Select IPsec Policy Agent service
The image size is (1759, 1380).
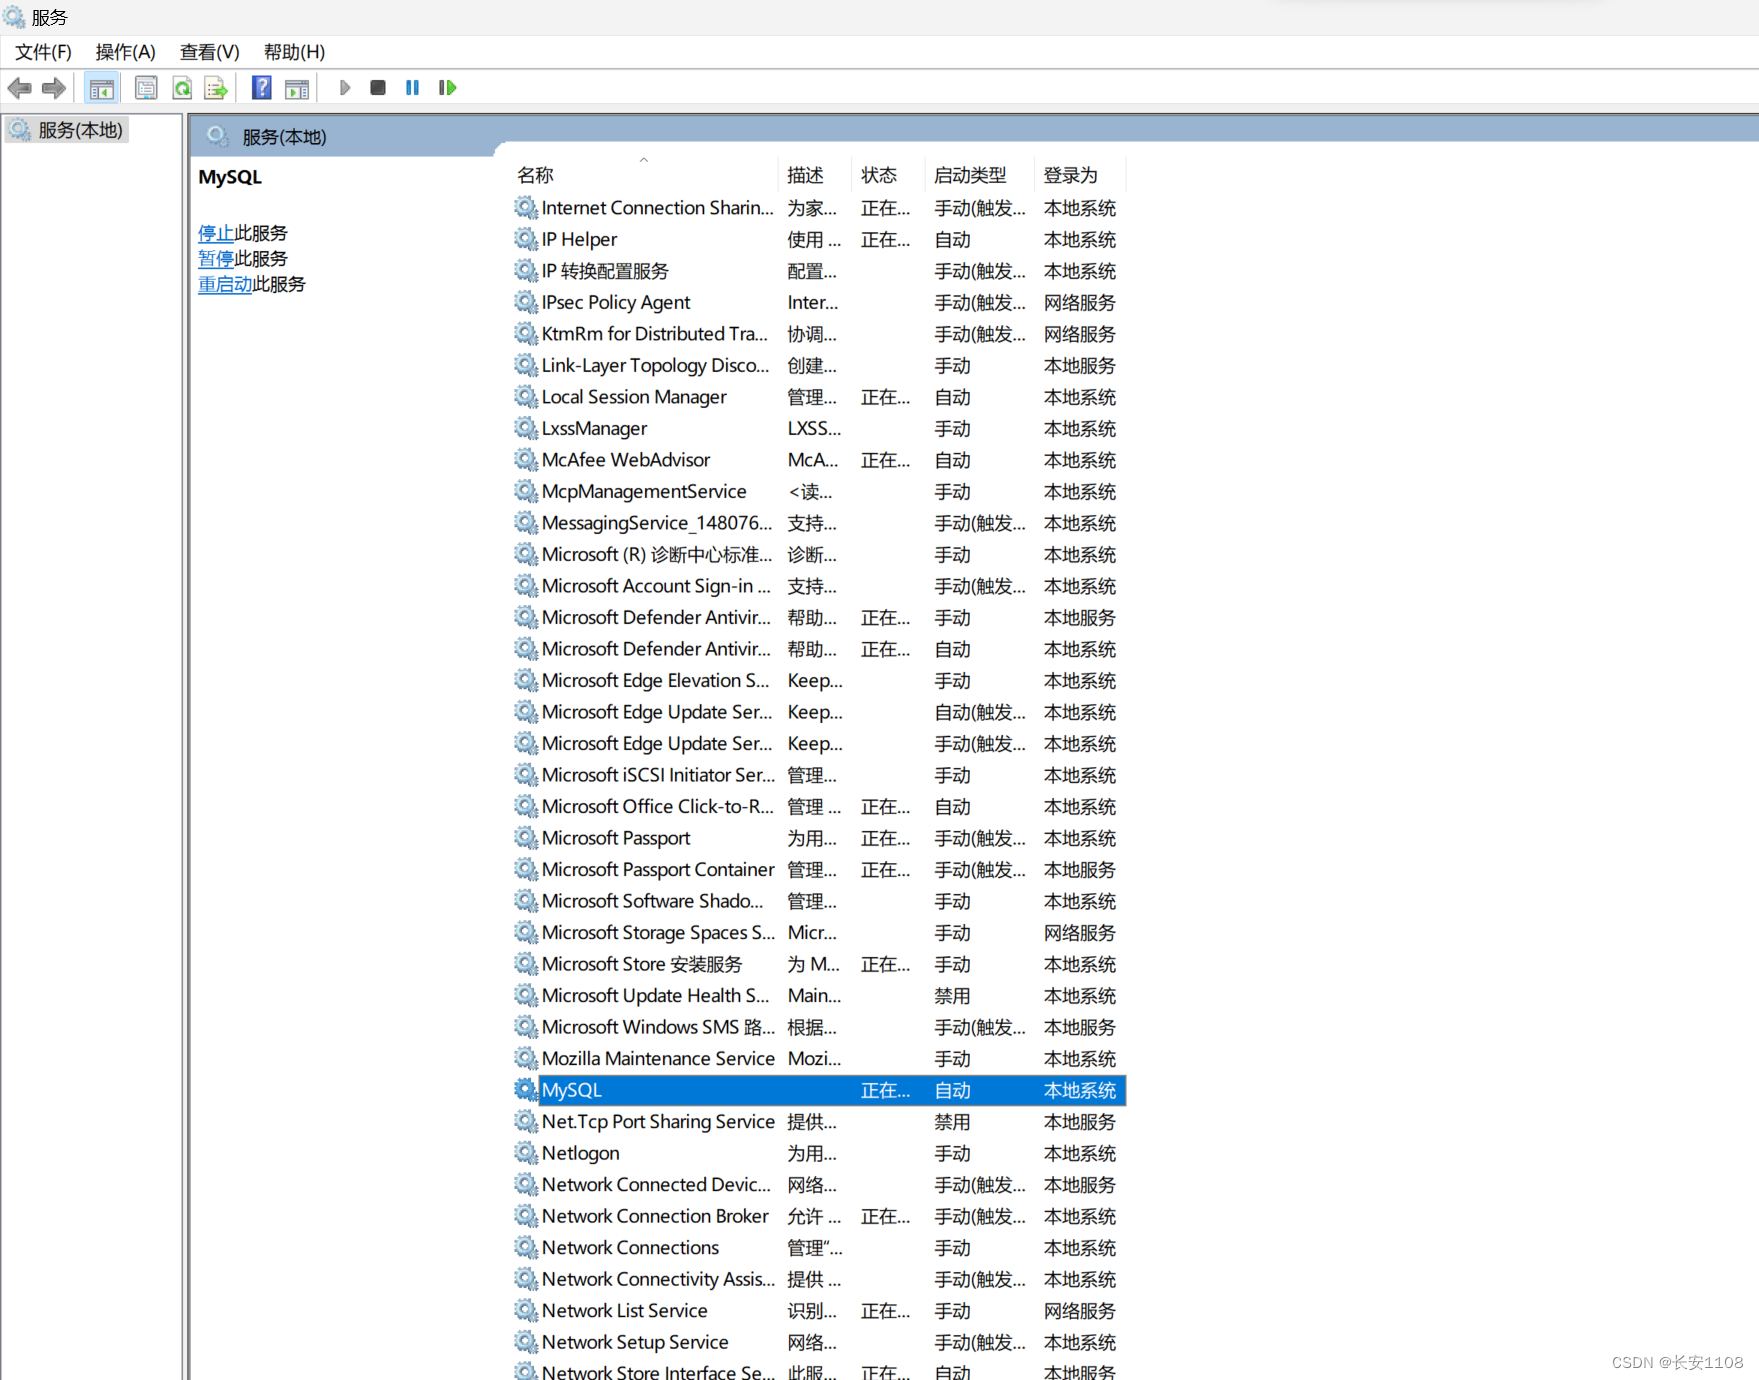(820, 302)
